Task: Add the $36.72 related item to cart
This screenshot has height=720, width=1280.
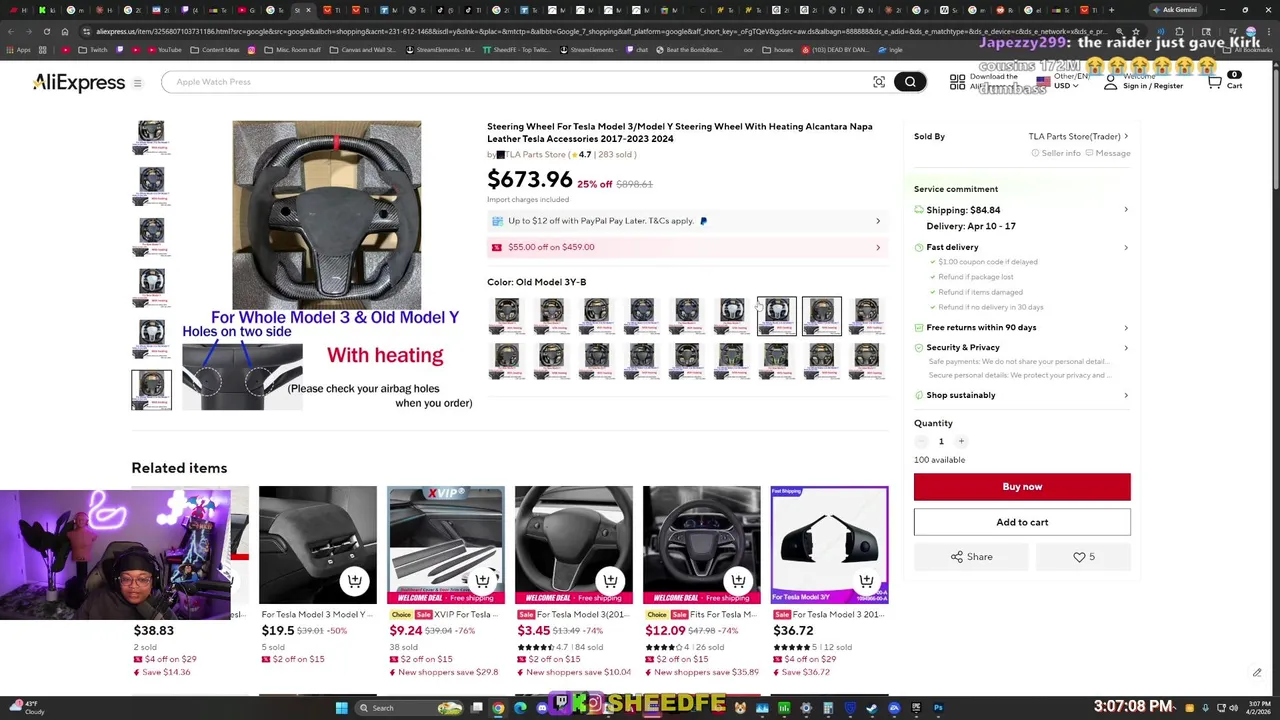Action: click(866, 581)
